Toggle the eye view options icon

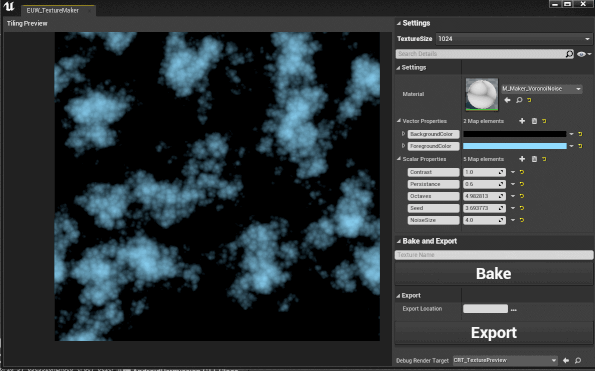click(x=581, y=54)
